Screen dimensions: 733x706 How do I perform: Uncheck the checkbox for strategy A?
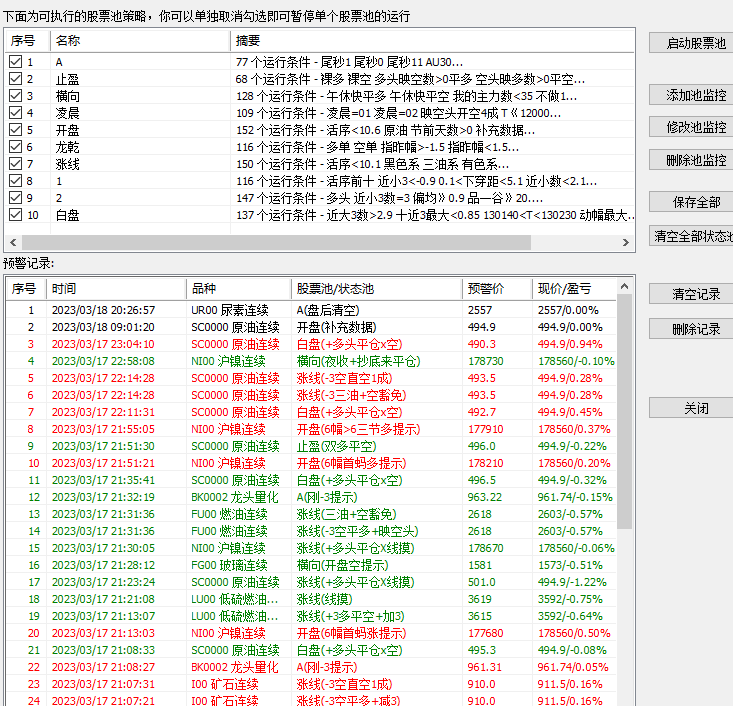pos(15,62)
